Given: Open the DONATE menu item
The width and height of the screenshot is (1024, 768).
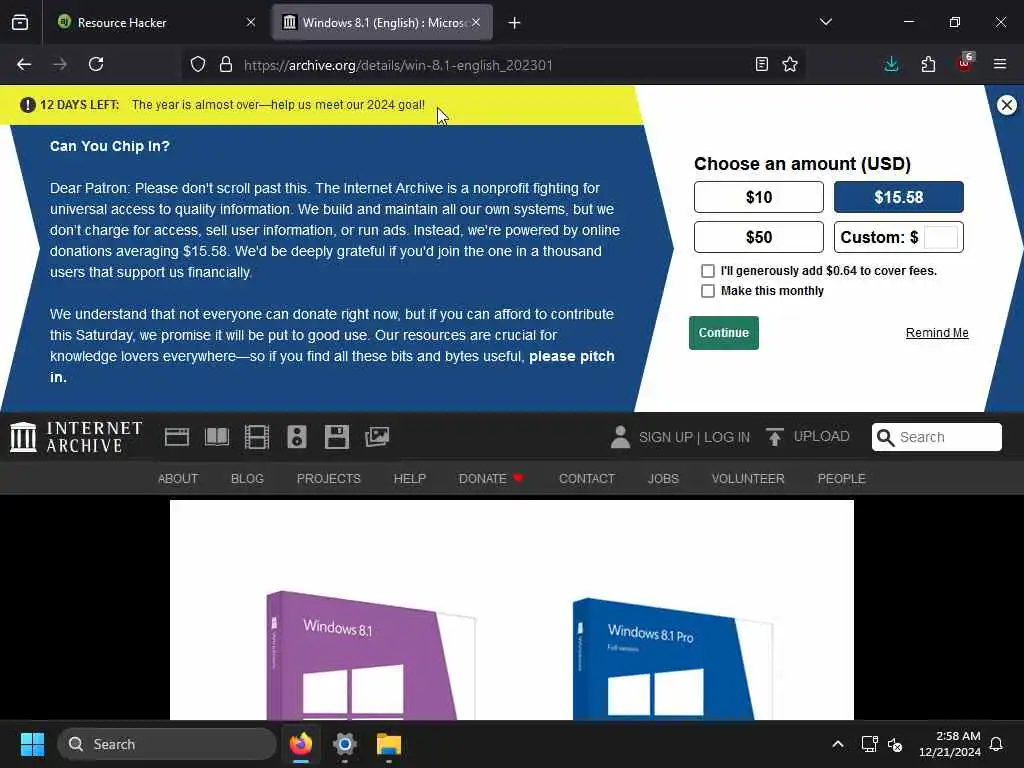Looking at the screenshot, I should pyautogui.click(x=491, y=479).
